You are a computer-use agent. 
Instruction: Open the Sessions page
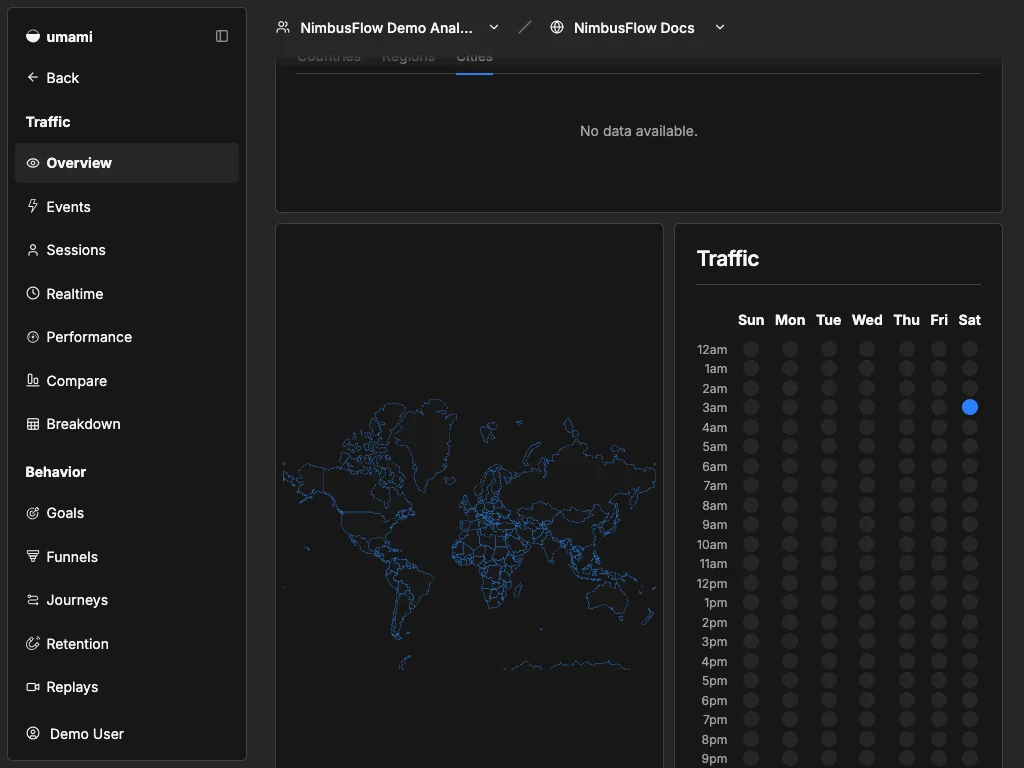(127, 249)
